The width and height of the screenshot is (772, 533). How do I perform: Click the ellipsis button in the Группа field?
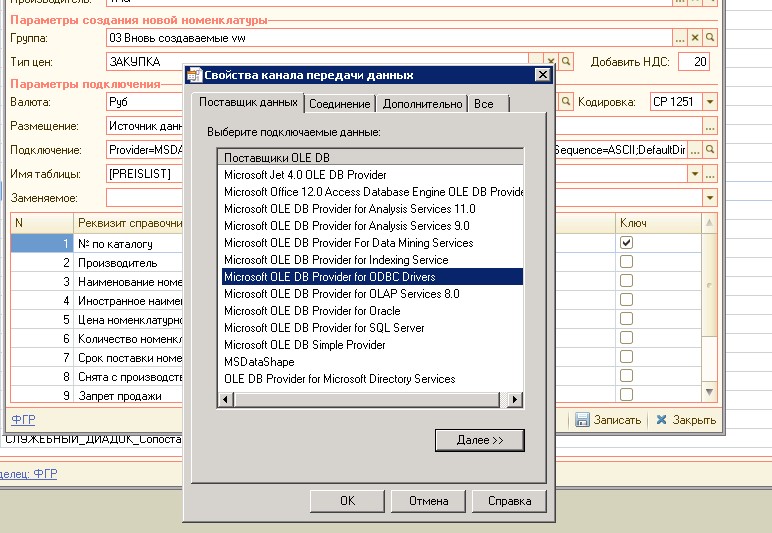[x=679, y=37]
